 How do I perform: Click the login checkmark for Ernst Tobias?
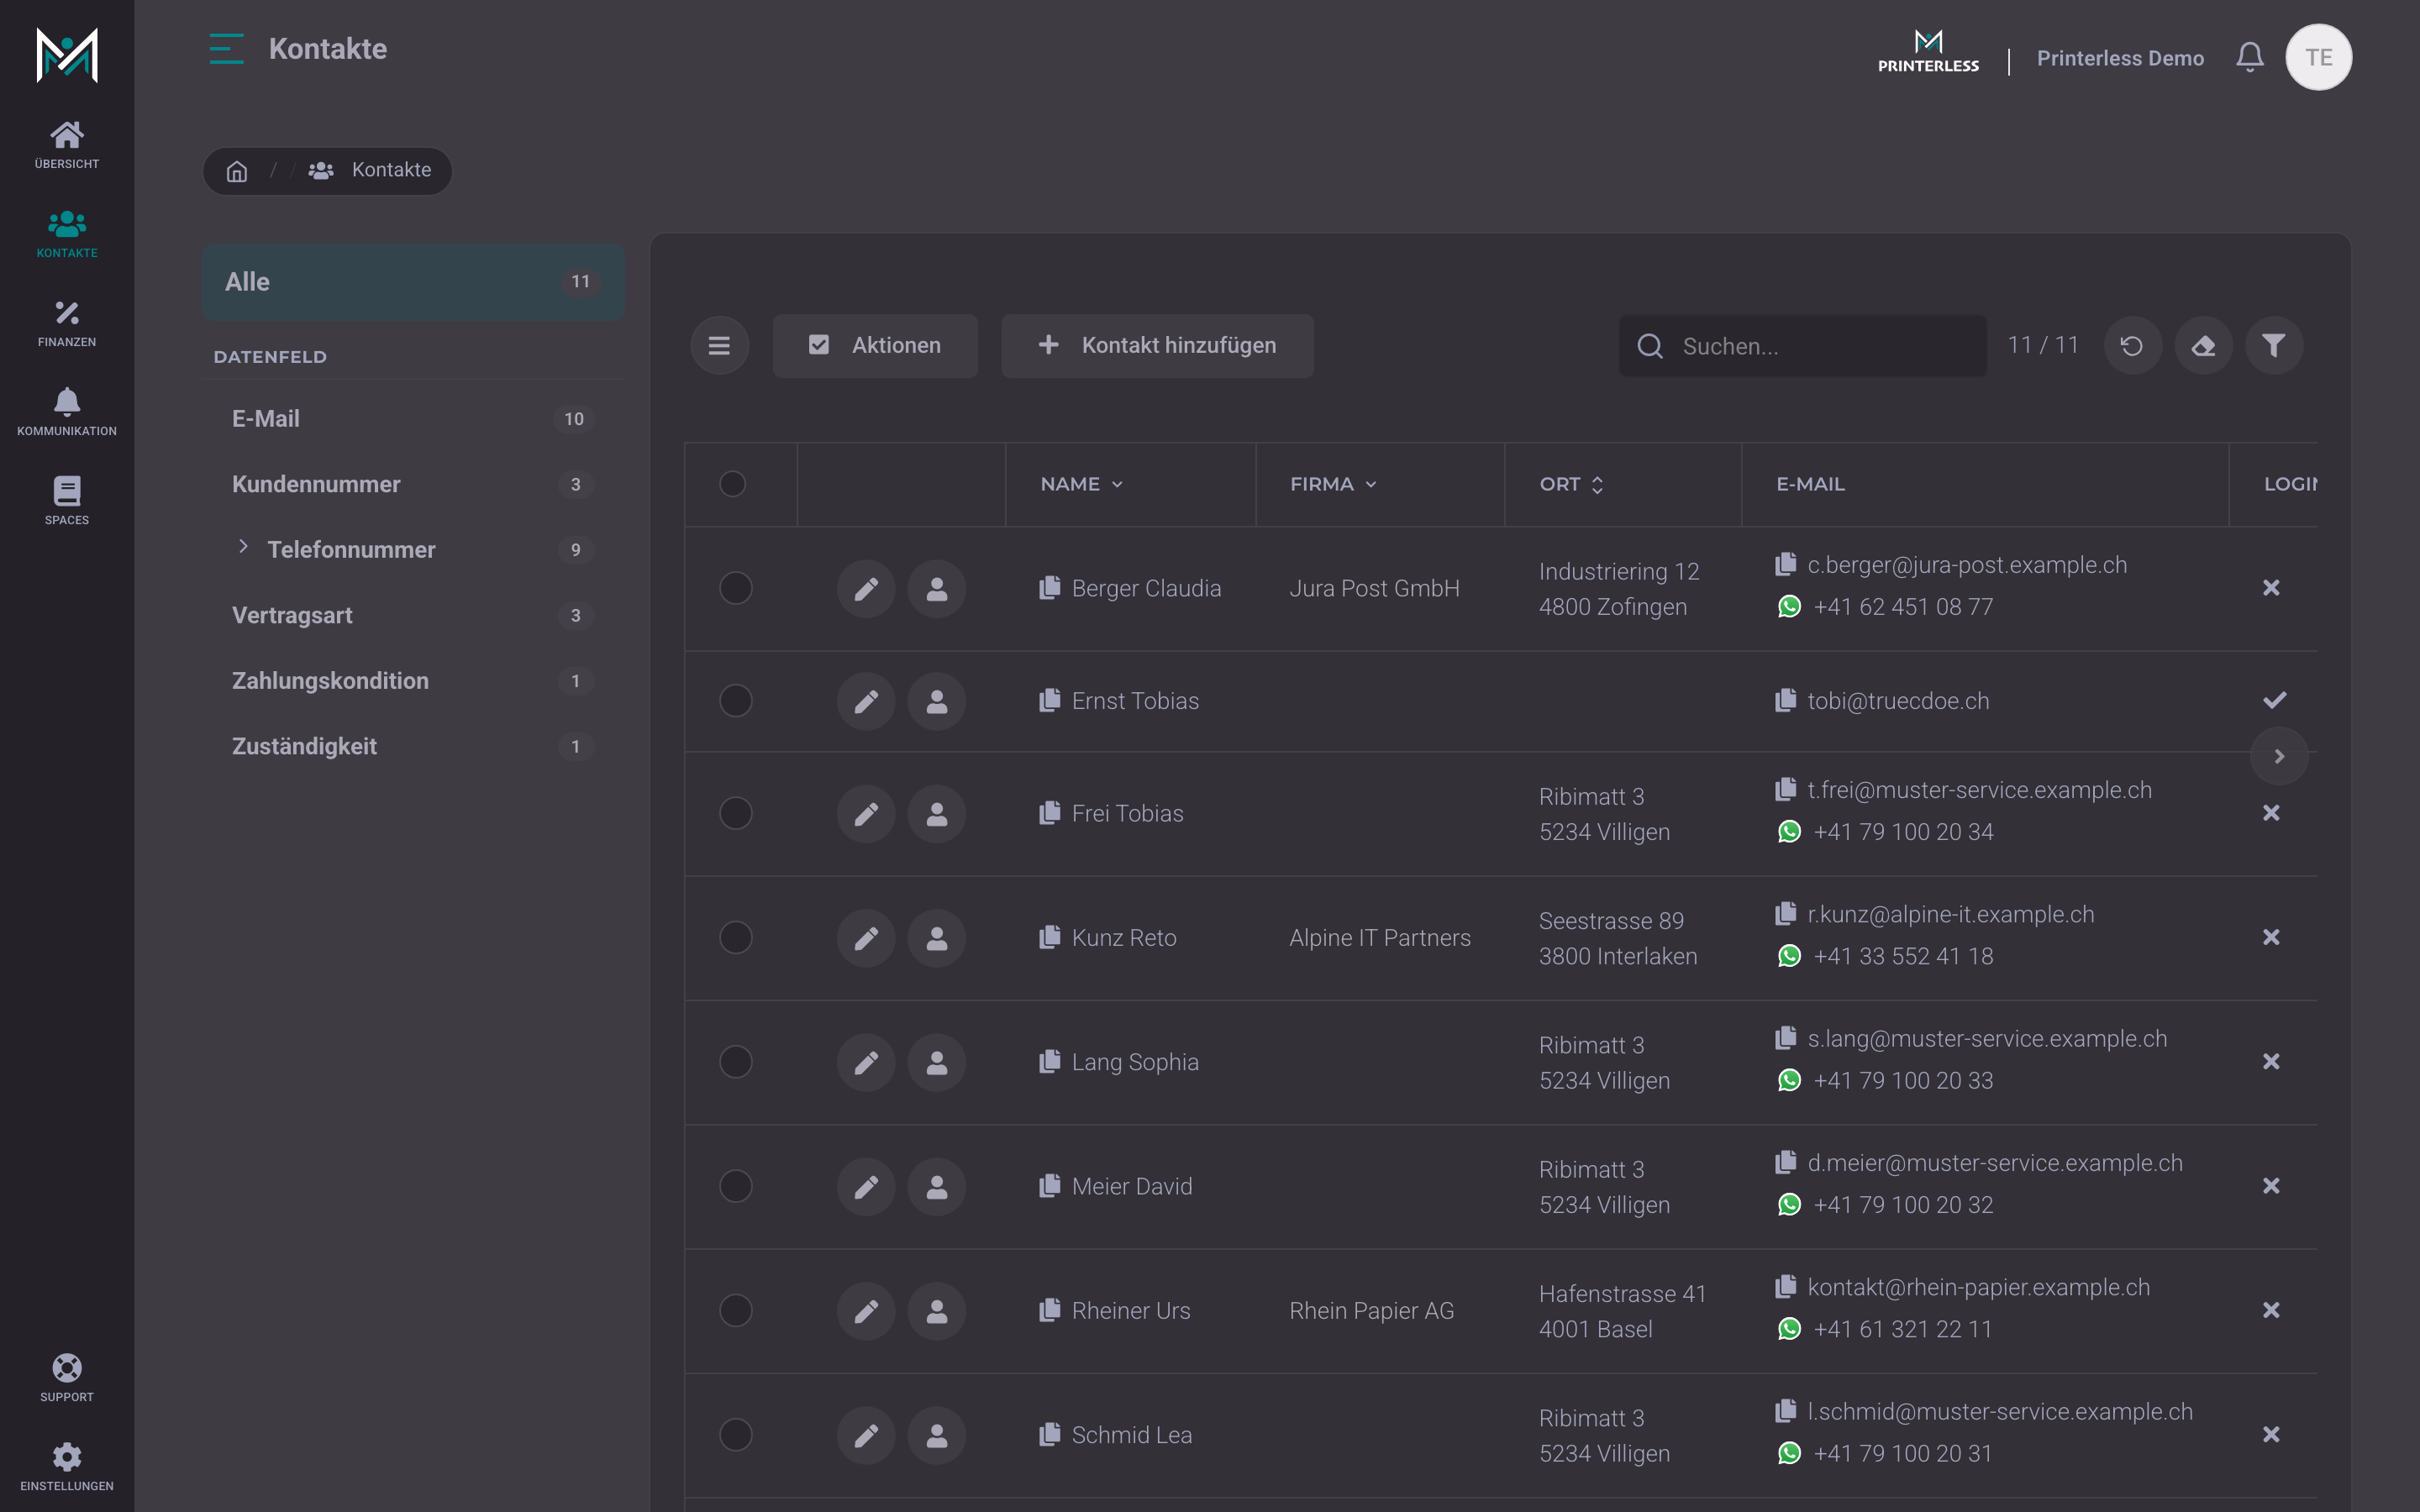[x=2274, y=700]
